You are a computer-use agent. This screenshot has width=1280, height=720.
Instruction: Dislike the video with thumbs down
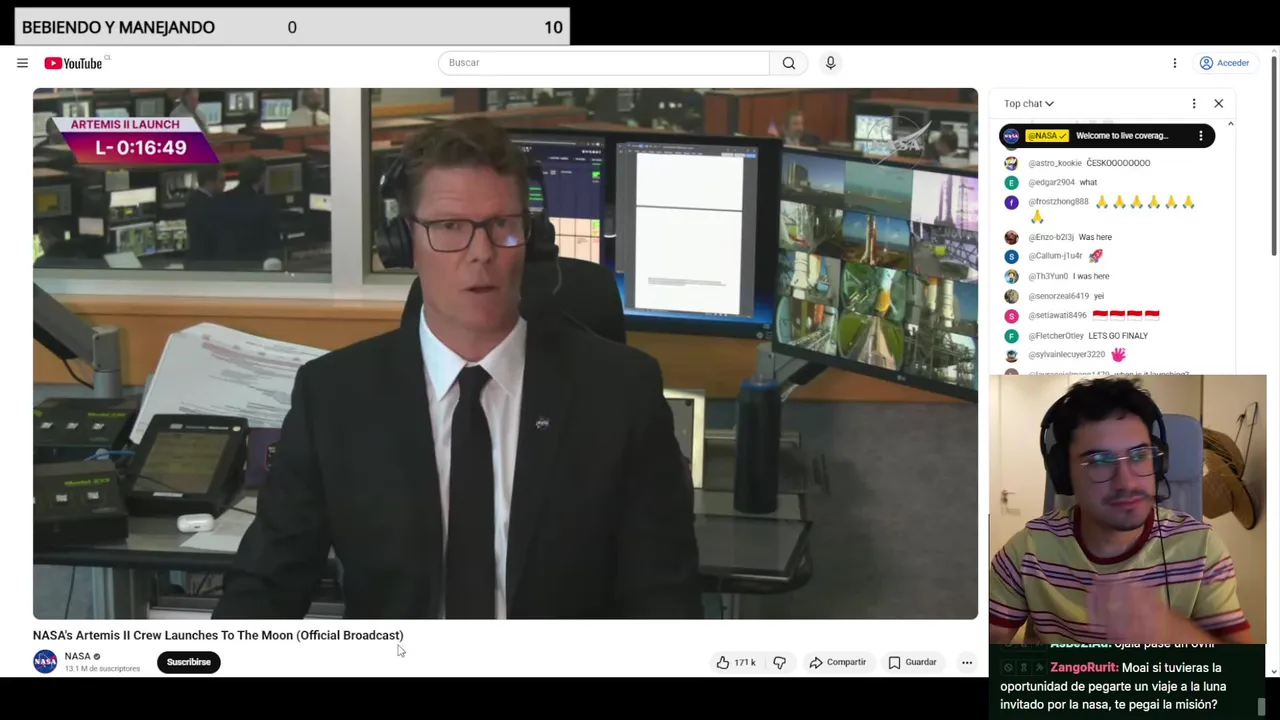click(x=780, y=662)
